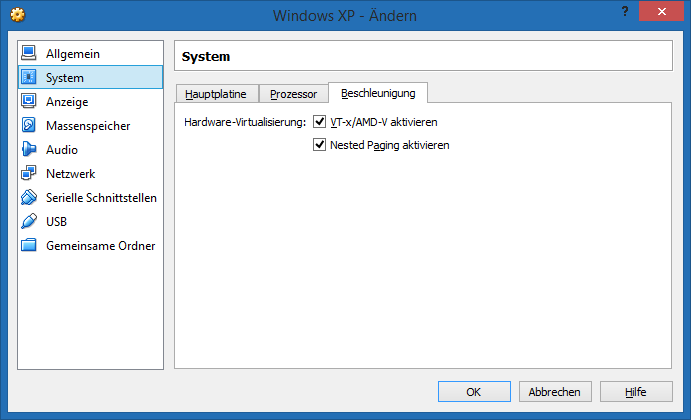Open Massenspeicher settings
This screenshot has width=691, height=420.
90,125
